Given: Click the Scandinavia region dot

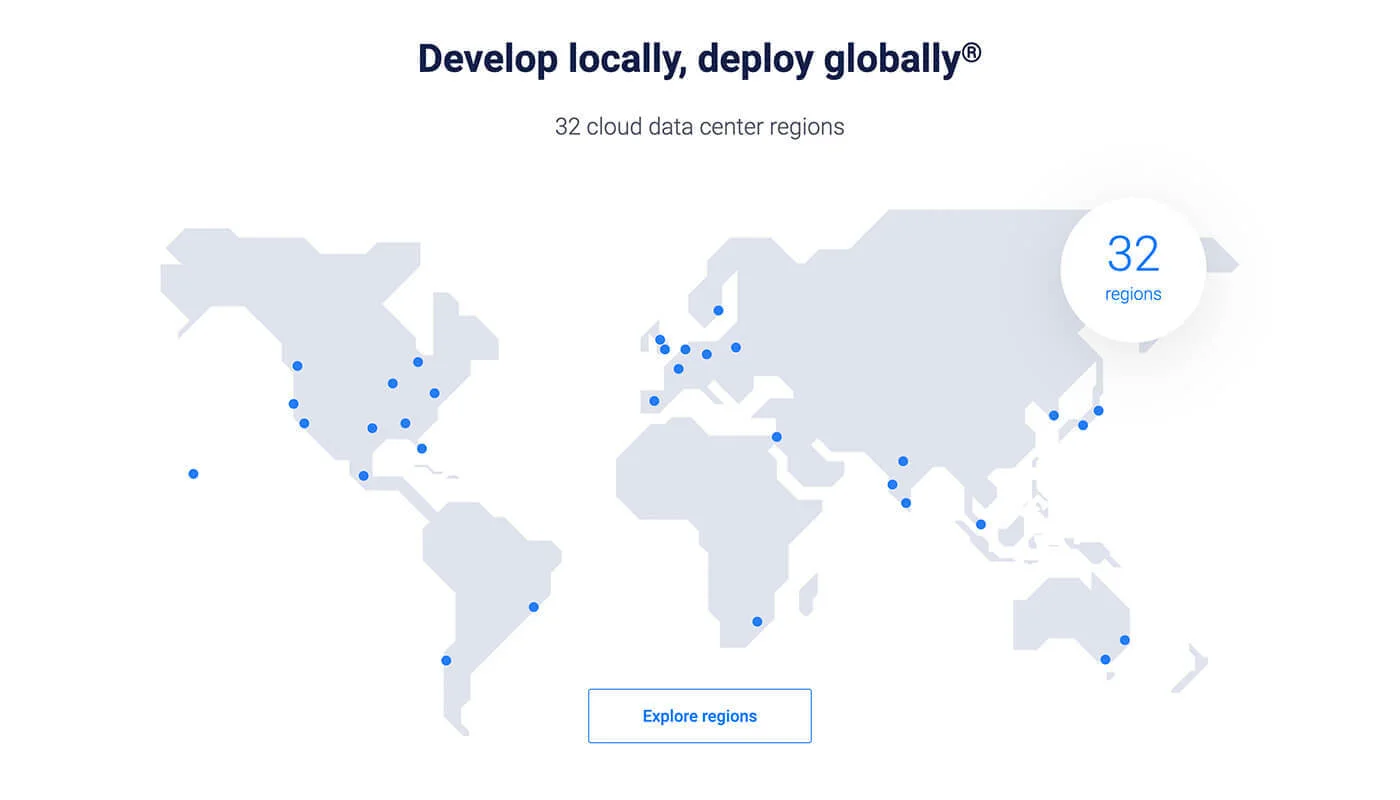Looking at the screenshot, I should [718, 310].
